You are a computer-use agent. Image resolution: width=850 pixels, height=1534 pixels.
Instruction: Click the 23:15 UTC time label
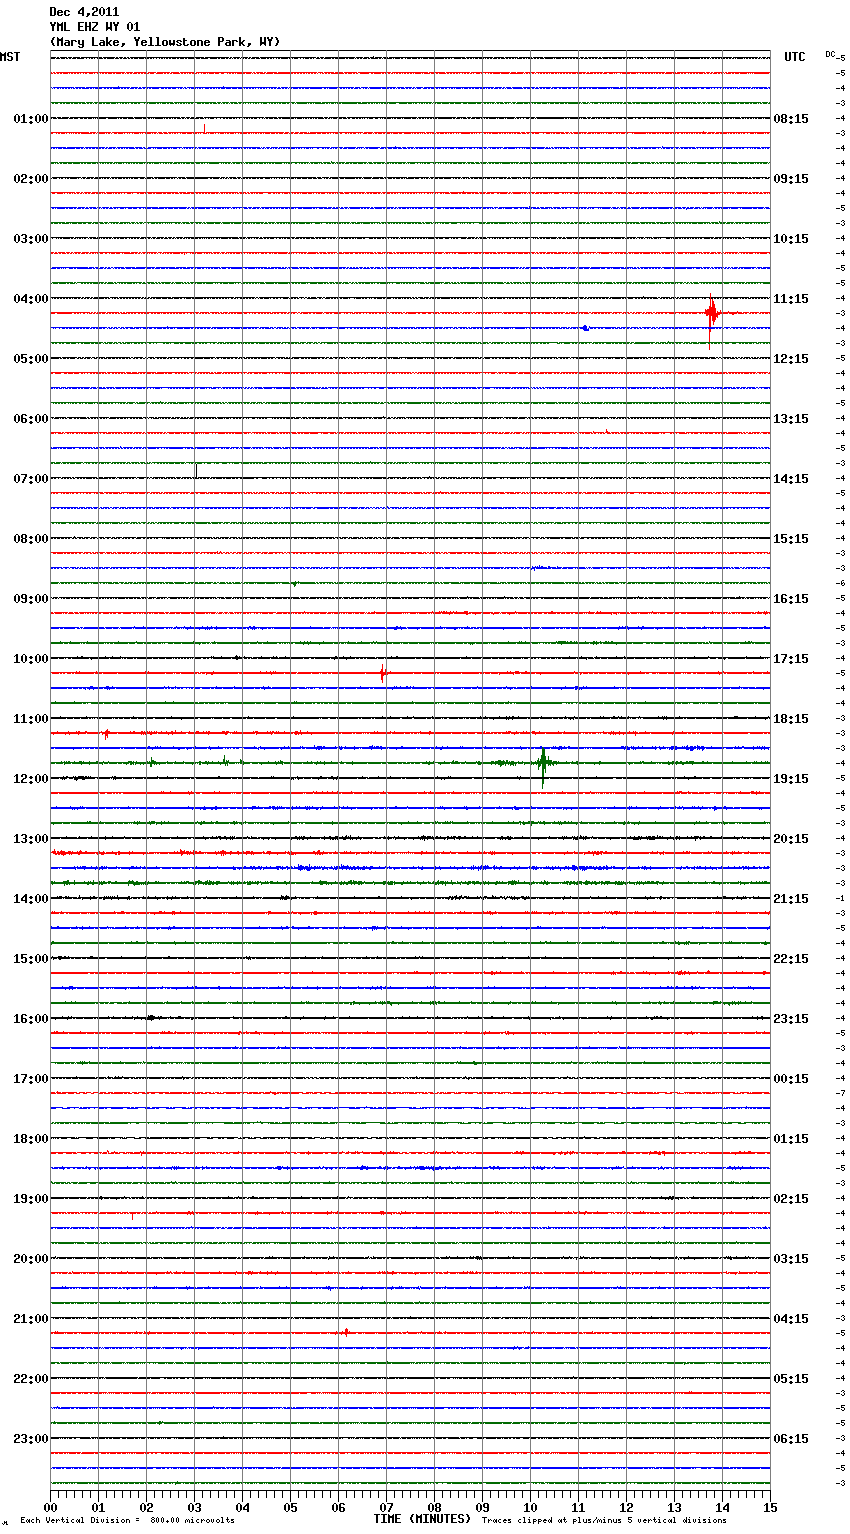(791, 1019)
